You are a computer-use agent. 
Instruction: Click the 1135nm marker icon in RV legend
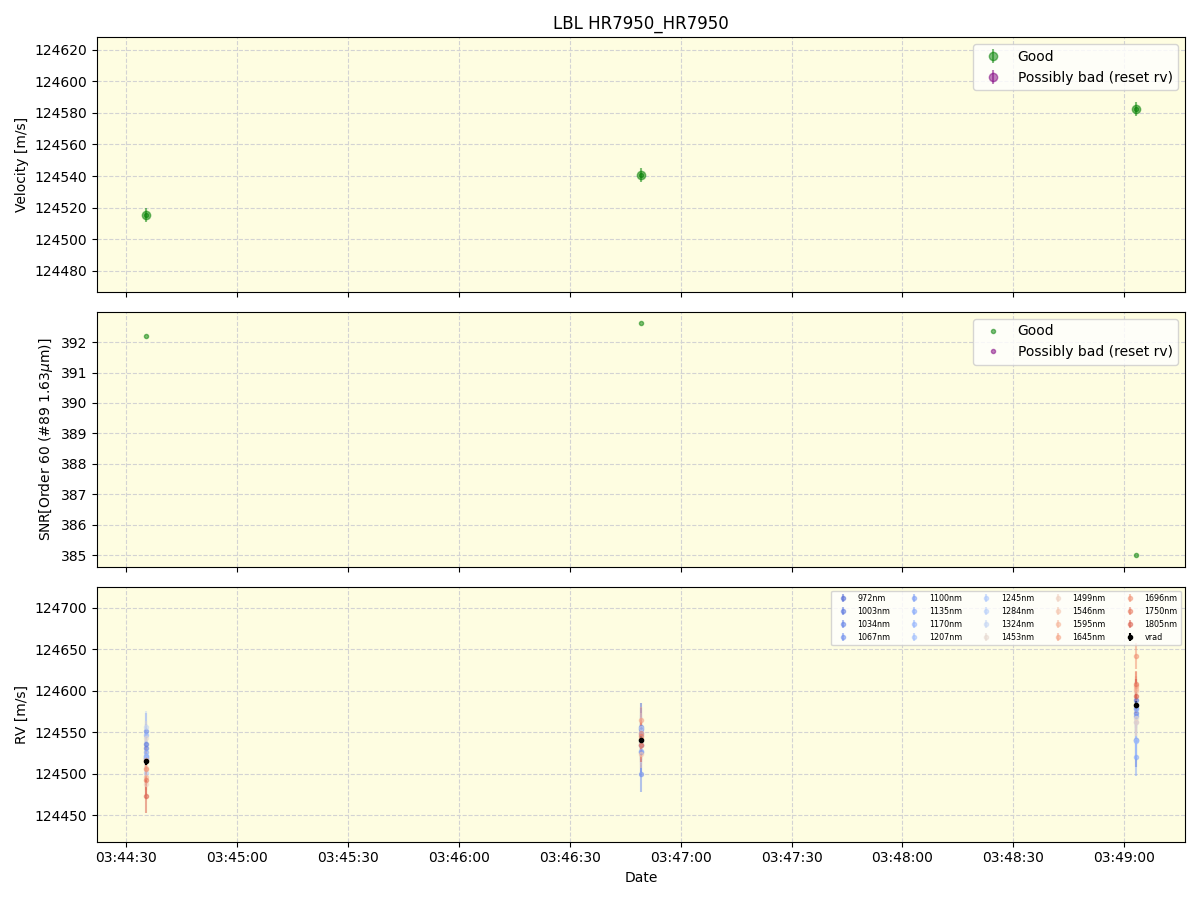click(x=914, y=611)
